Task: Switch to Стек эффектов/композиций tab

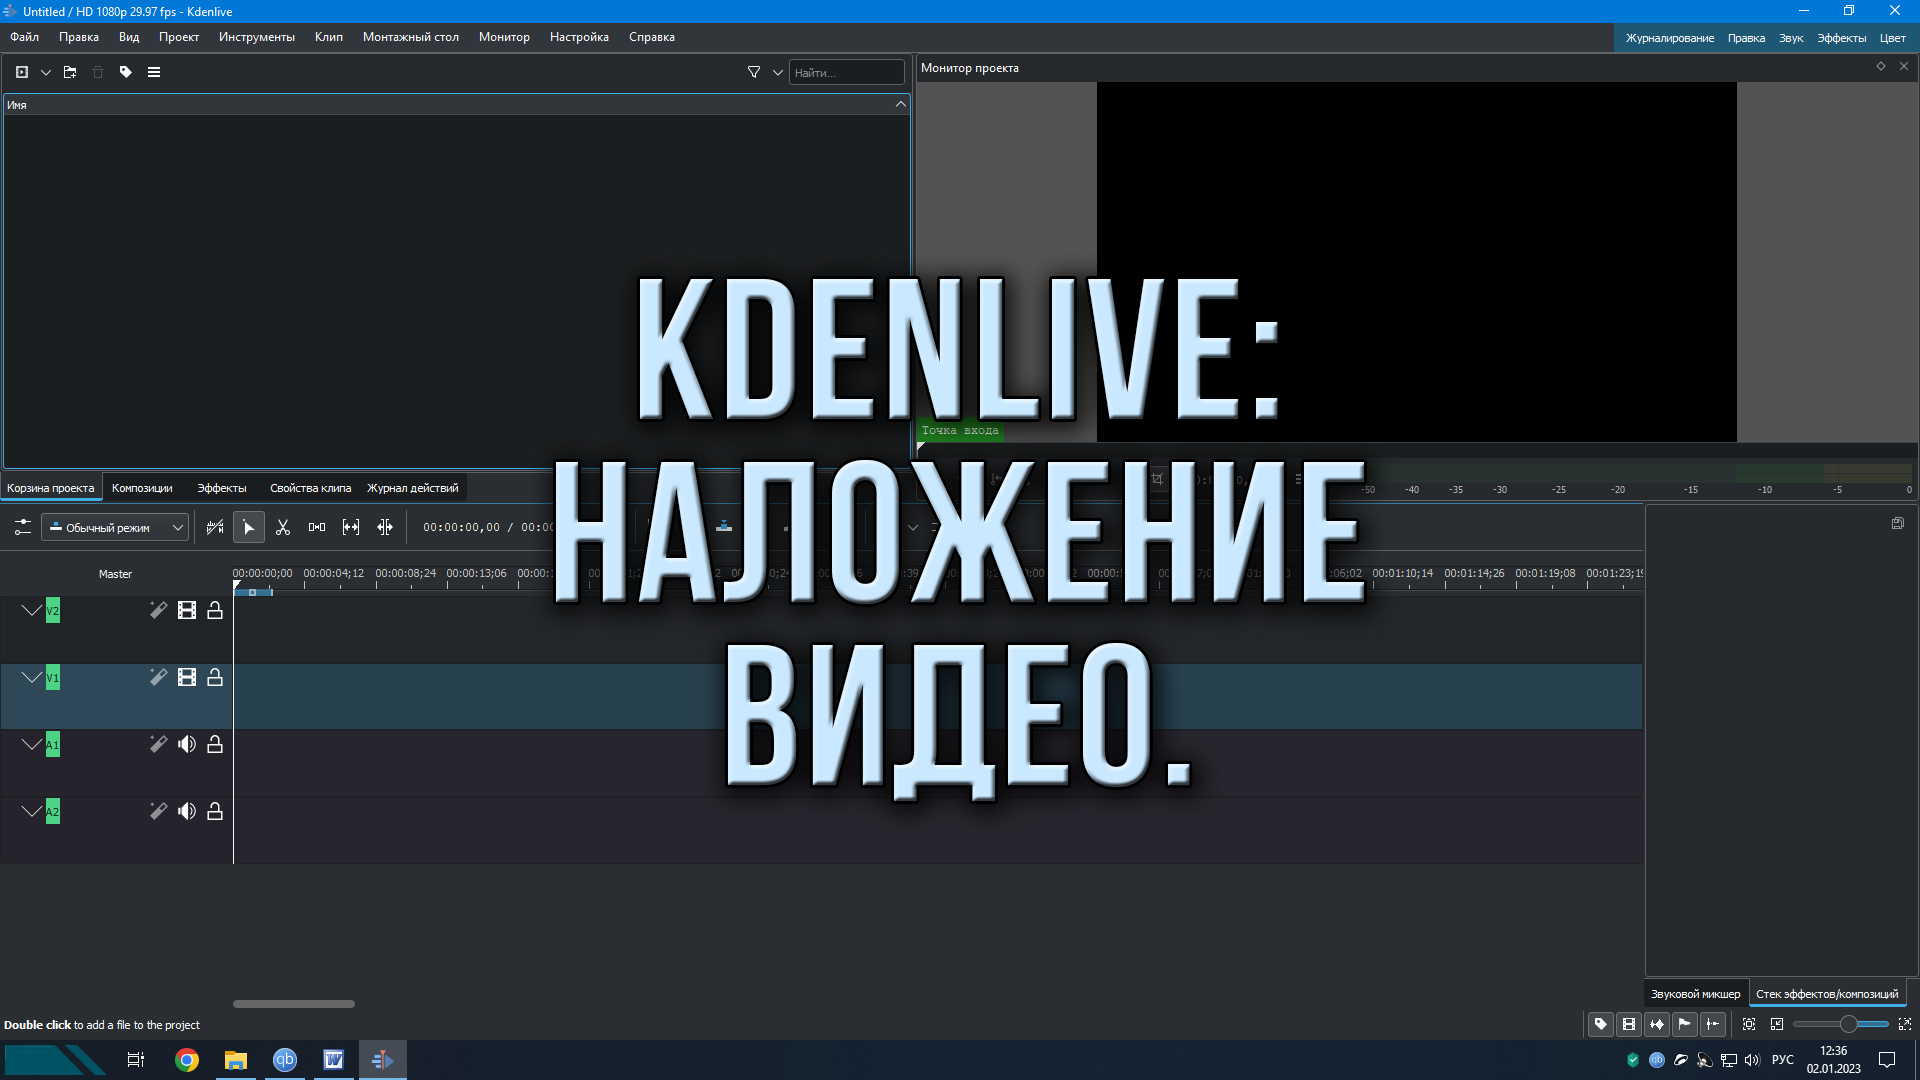Action: coord(1827,994)
